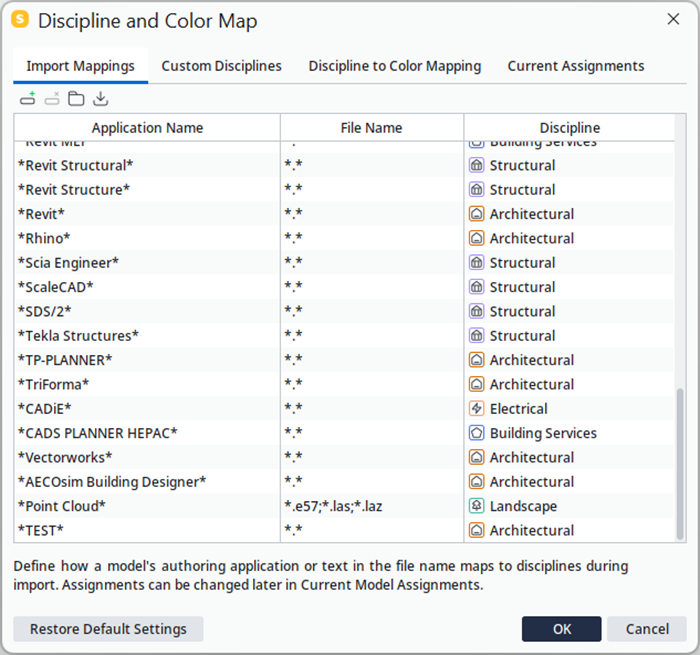Click the remove mapping row icon

point(52,98)
